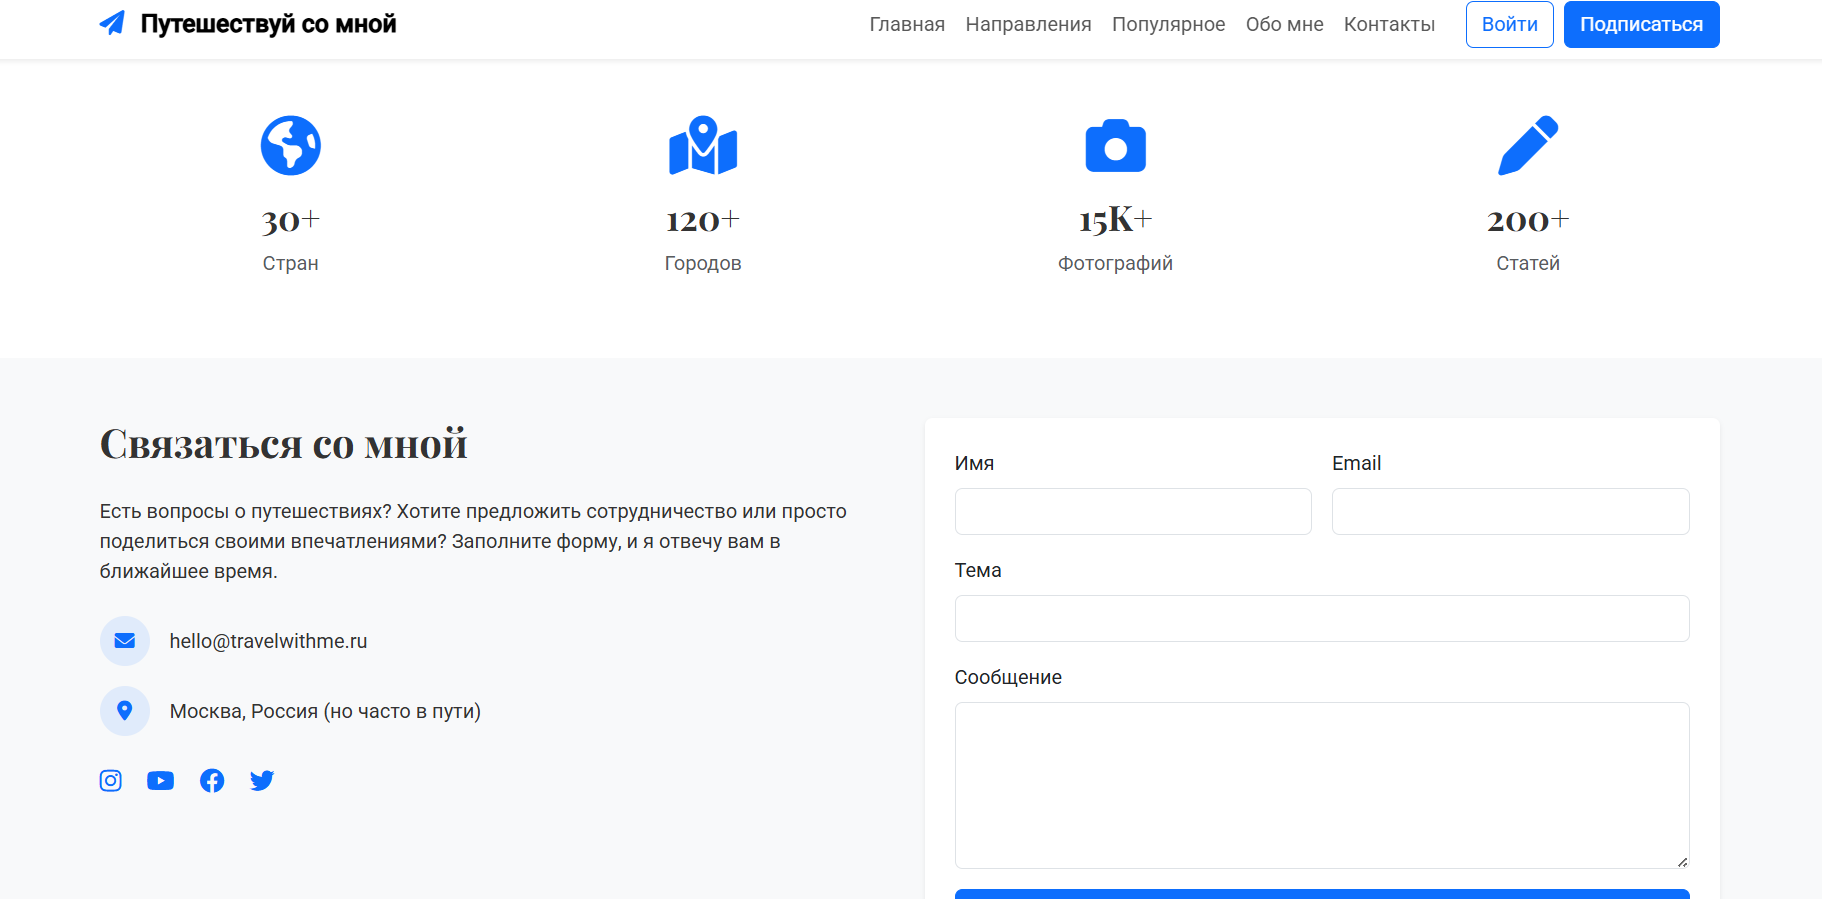This screenshot has height=899, width=1822.
Task: Click the hello@travelwithme.ru email text
Action: pyautogui.click(x=268, y=641)
